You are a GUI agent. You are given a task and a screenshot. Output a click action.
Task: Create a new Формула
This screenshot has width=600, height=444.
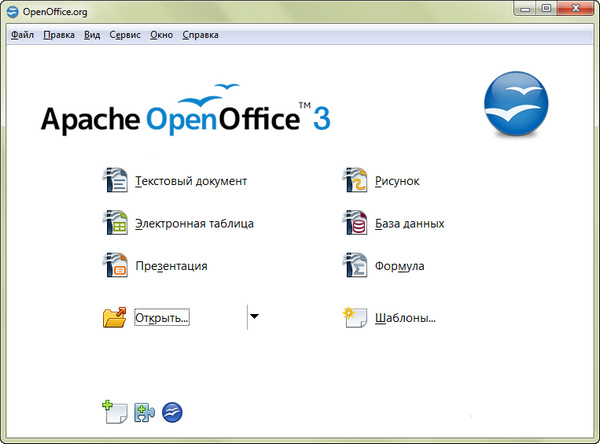[x=399, y=266]
